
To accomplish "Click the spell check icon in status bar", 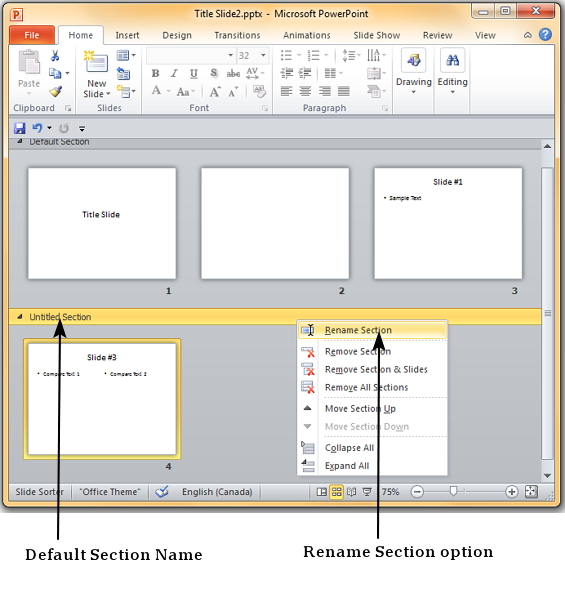I will click(162, 492).
